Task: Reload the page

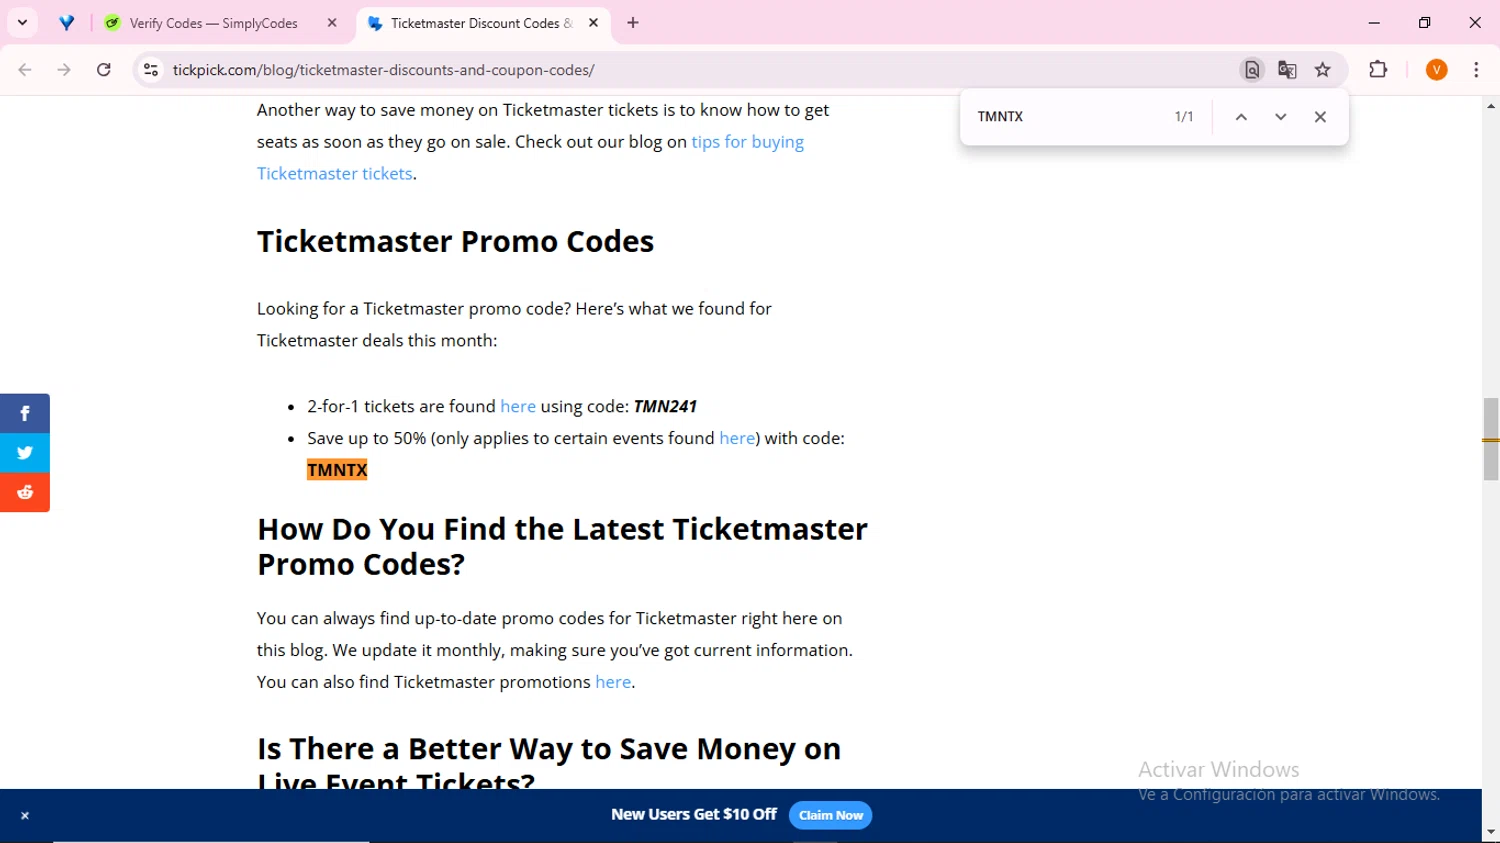Action: coord(104,70)
